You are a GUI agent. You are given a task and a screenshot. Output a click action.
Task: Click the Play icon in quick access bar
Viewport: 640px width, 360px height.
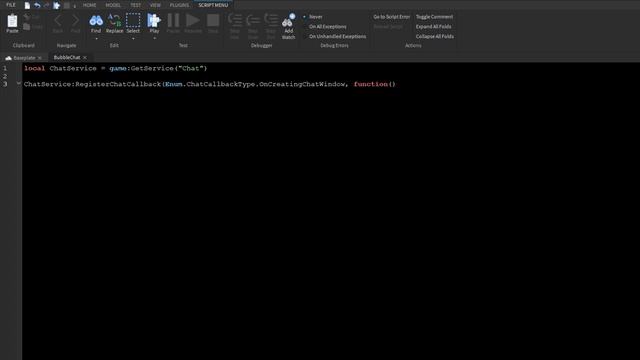pyautogui.click(x=57, y=5)
